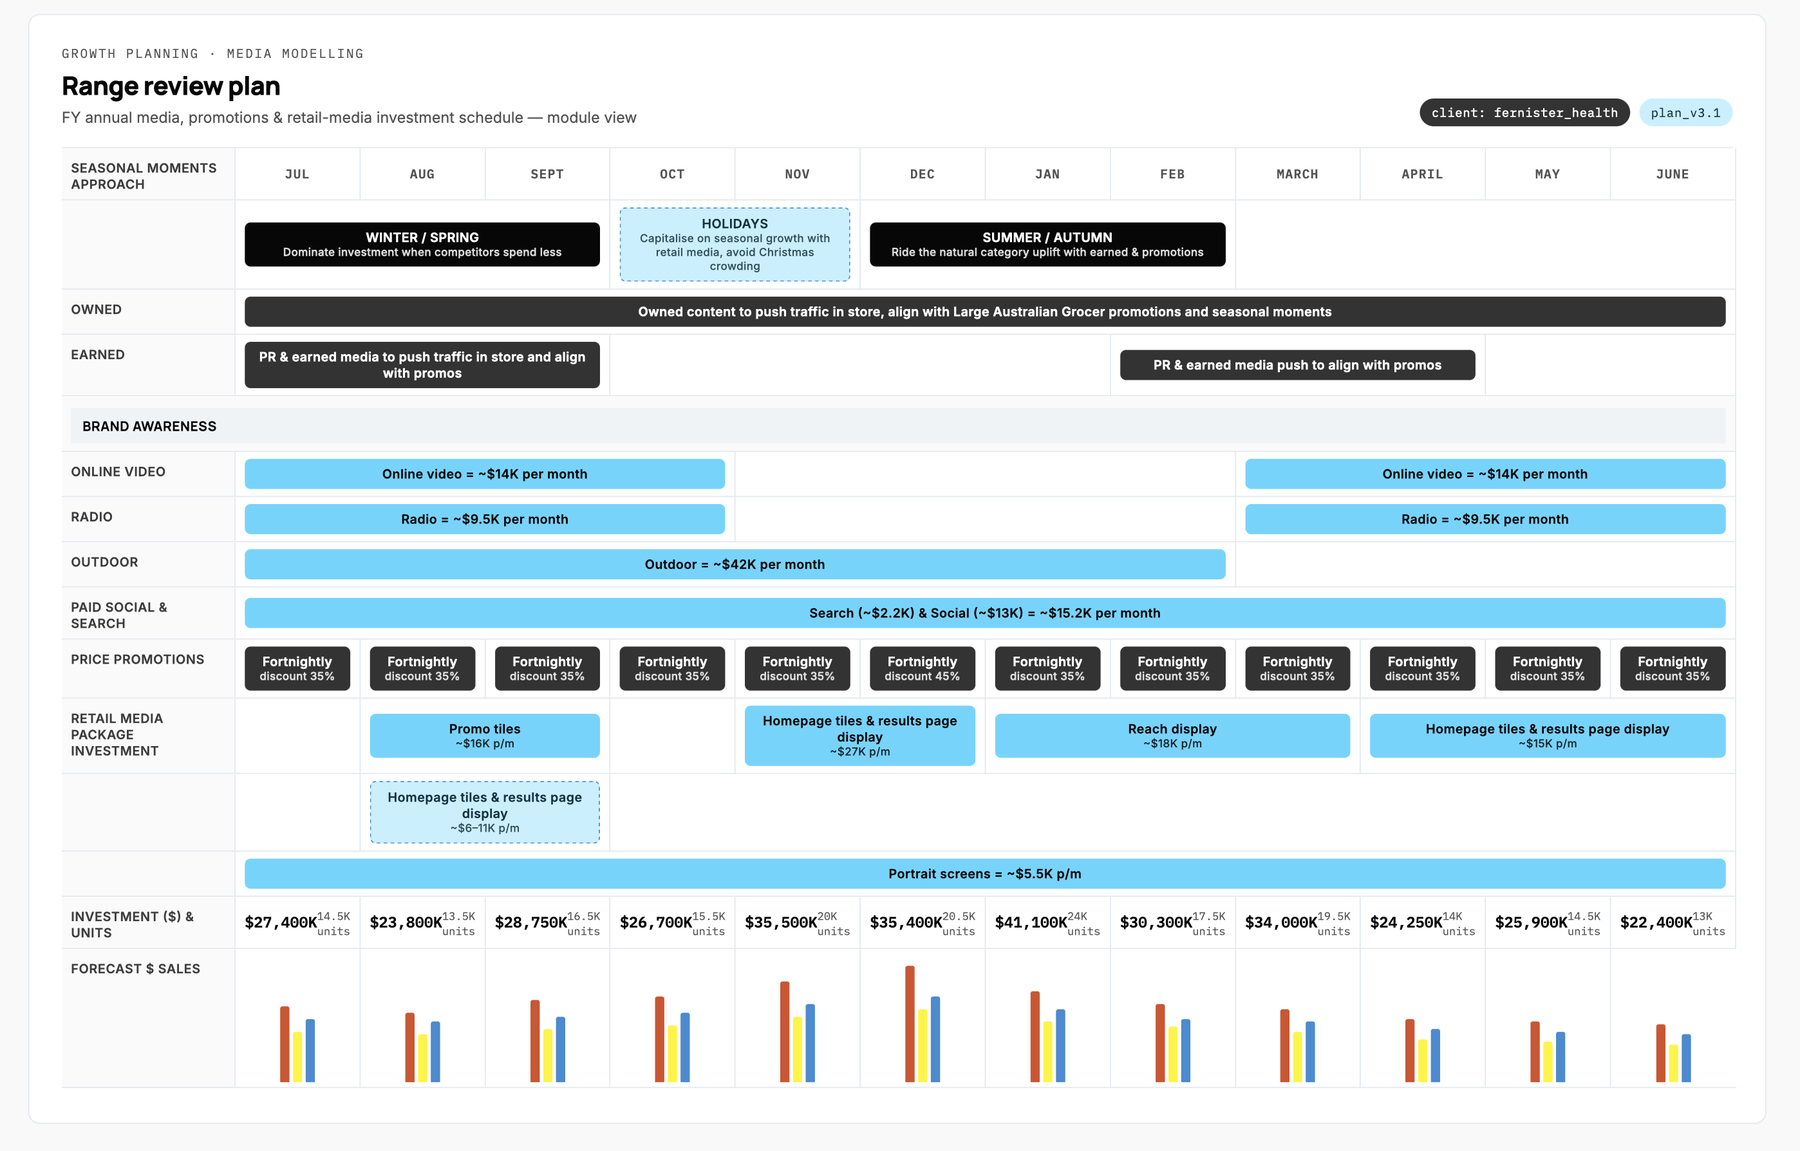
Task: Click the $41,100K January investment value
Action: [1031, 922]
